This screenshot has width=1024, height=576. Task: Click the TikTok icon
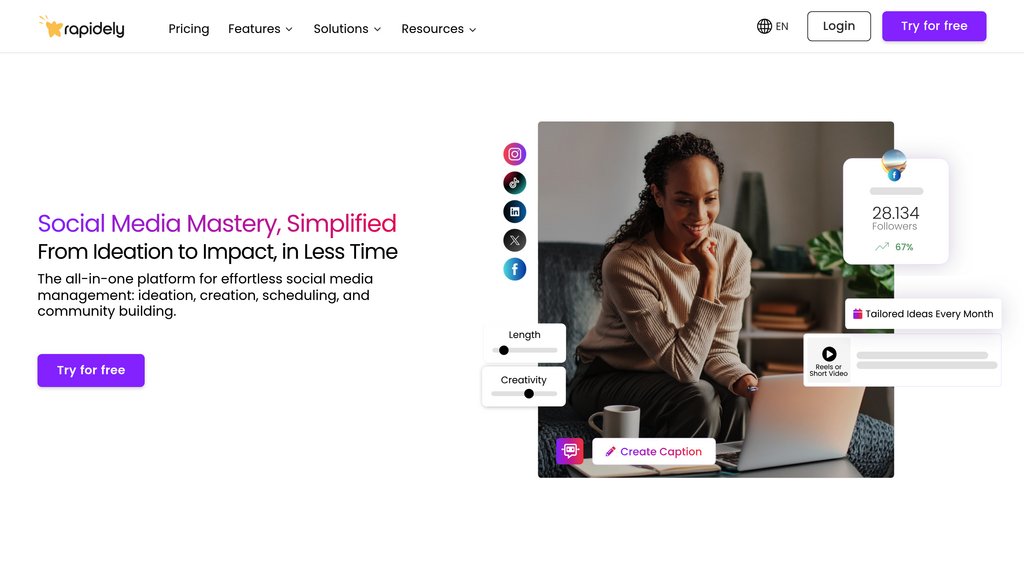coord(515,183)
